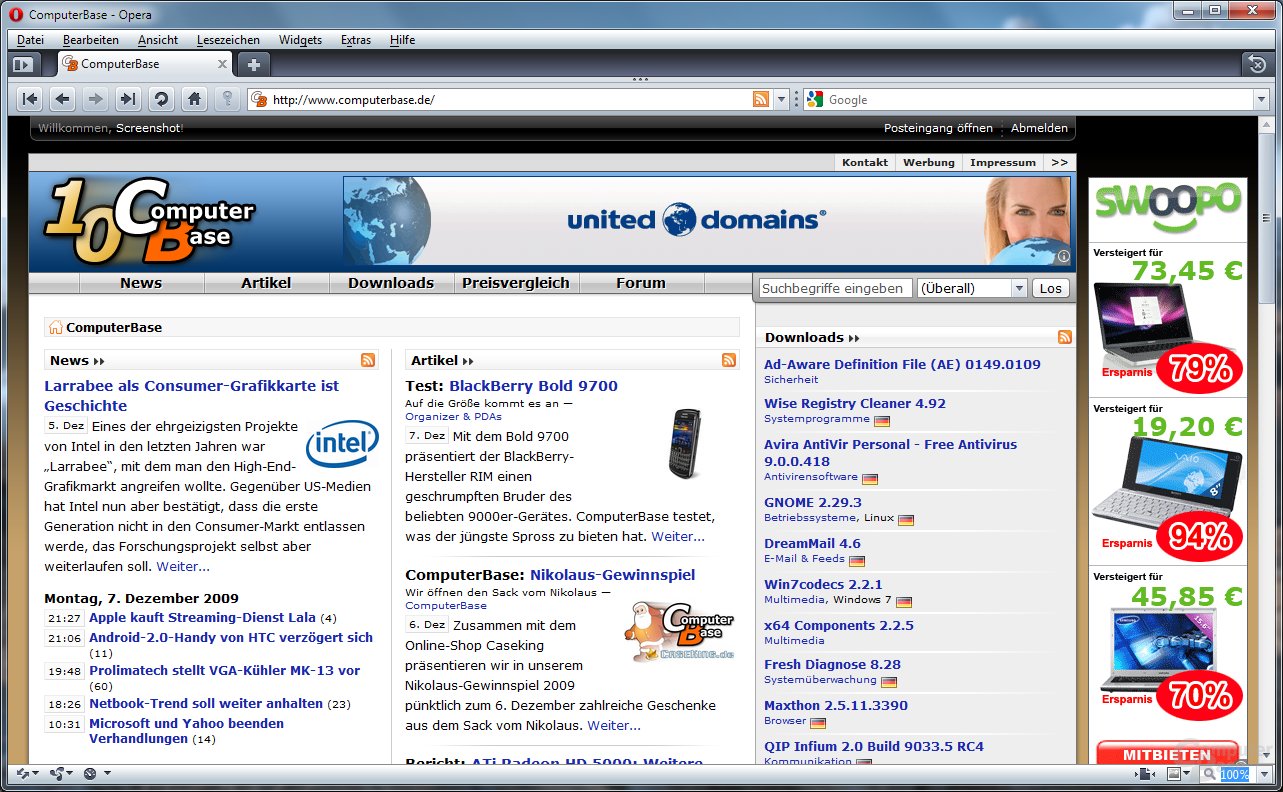Expand the show images dropdown arrow
Screen dimensions: 1283x792
(x=1187, y=774)
